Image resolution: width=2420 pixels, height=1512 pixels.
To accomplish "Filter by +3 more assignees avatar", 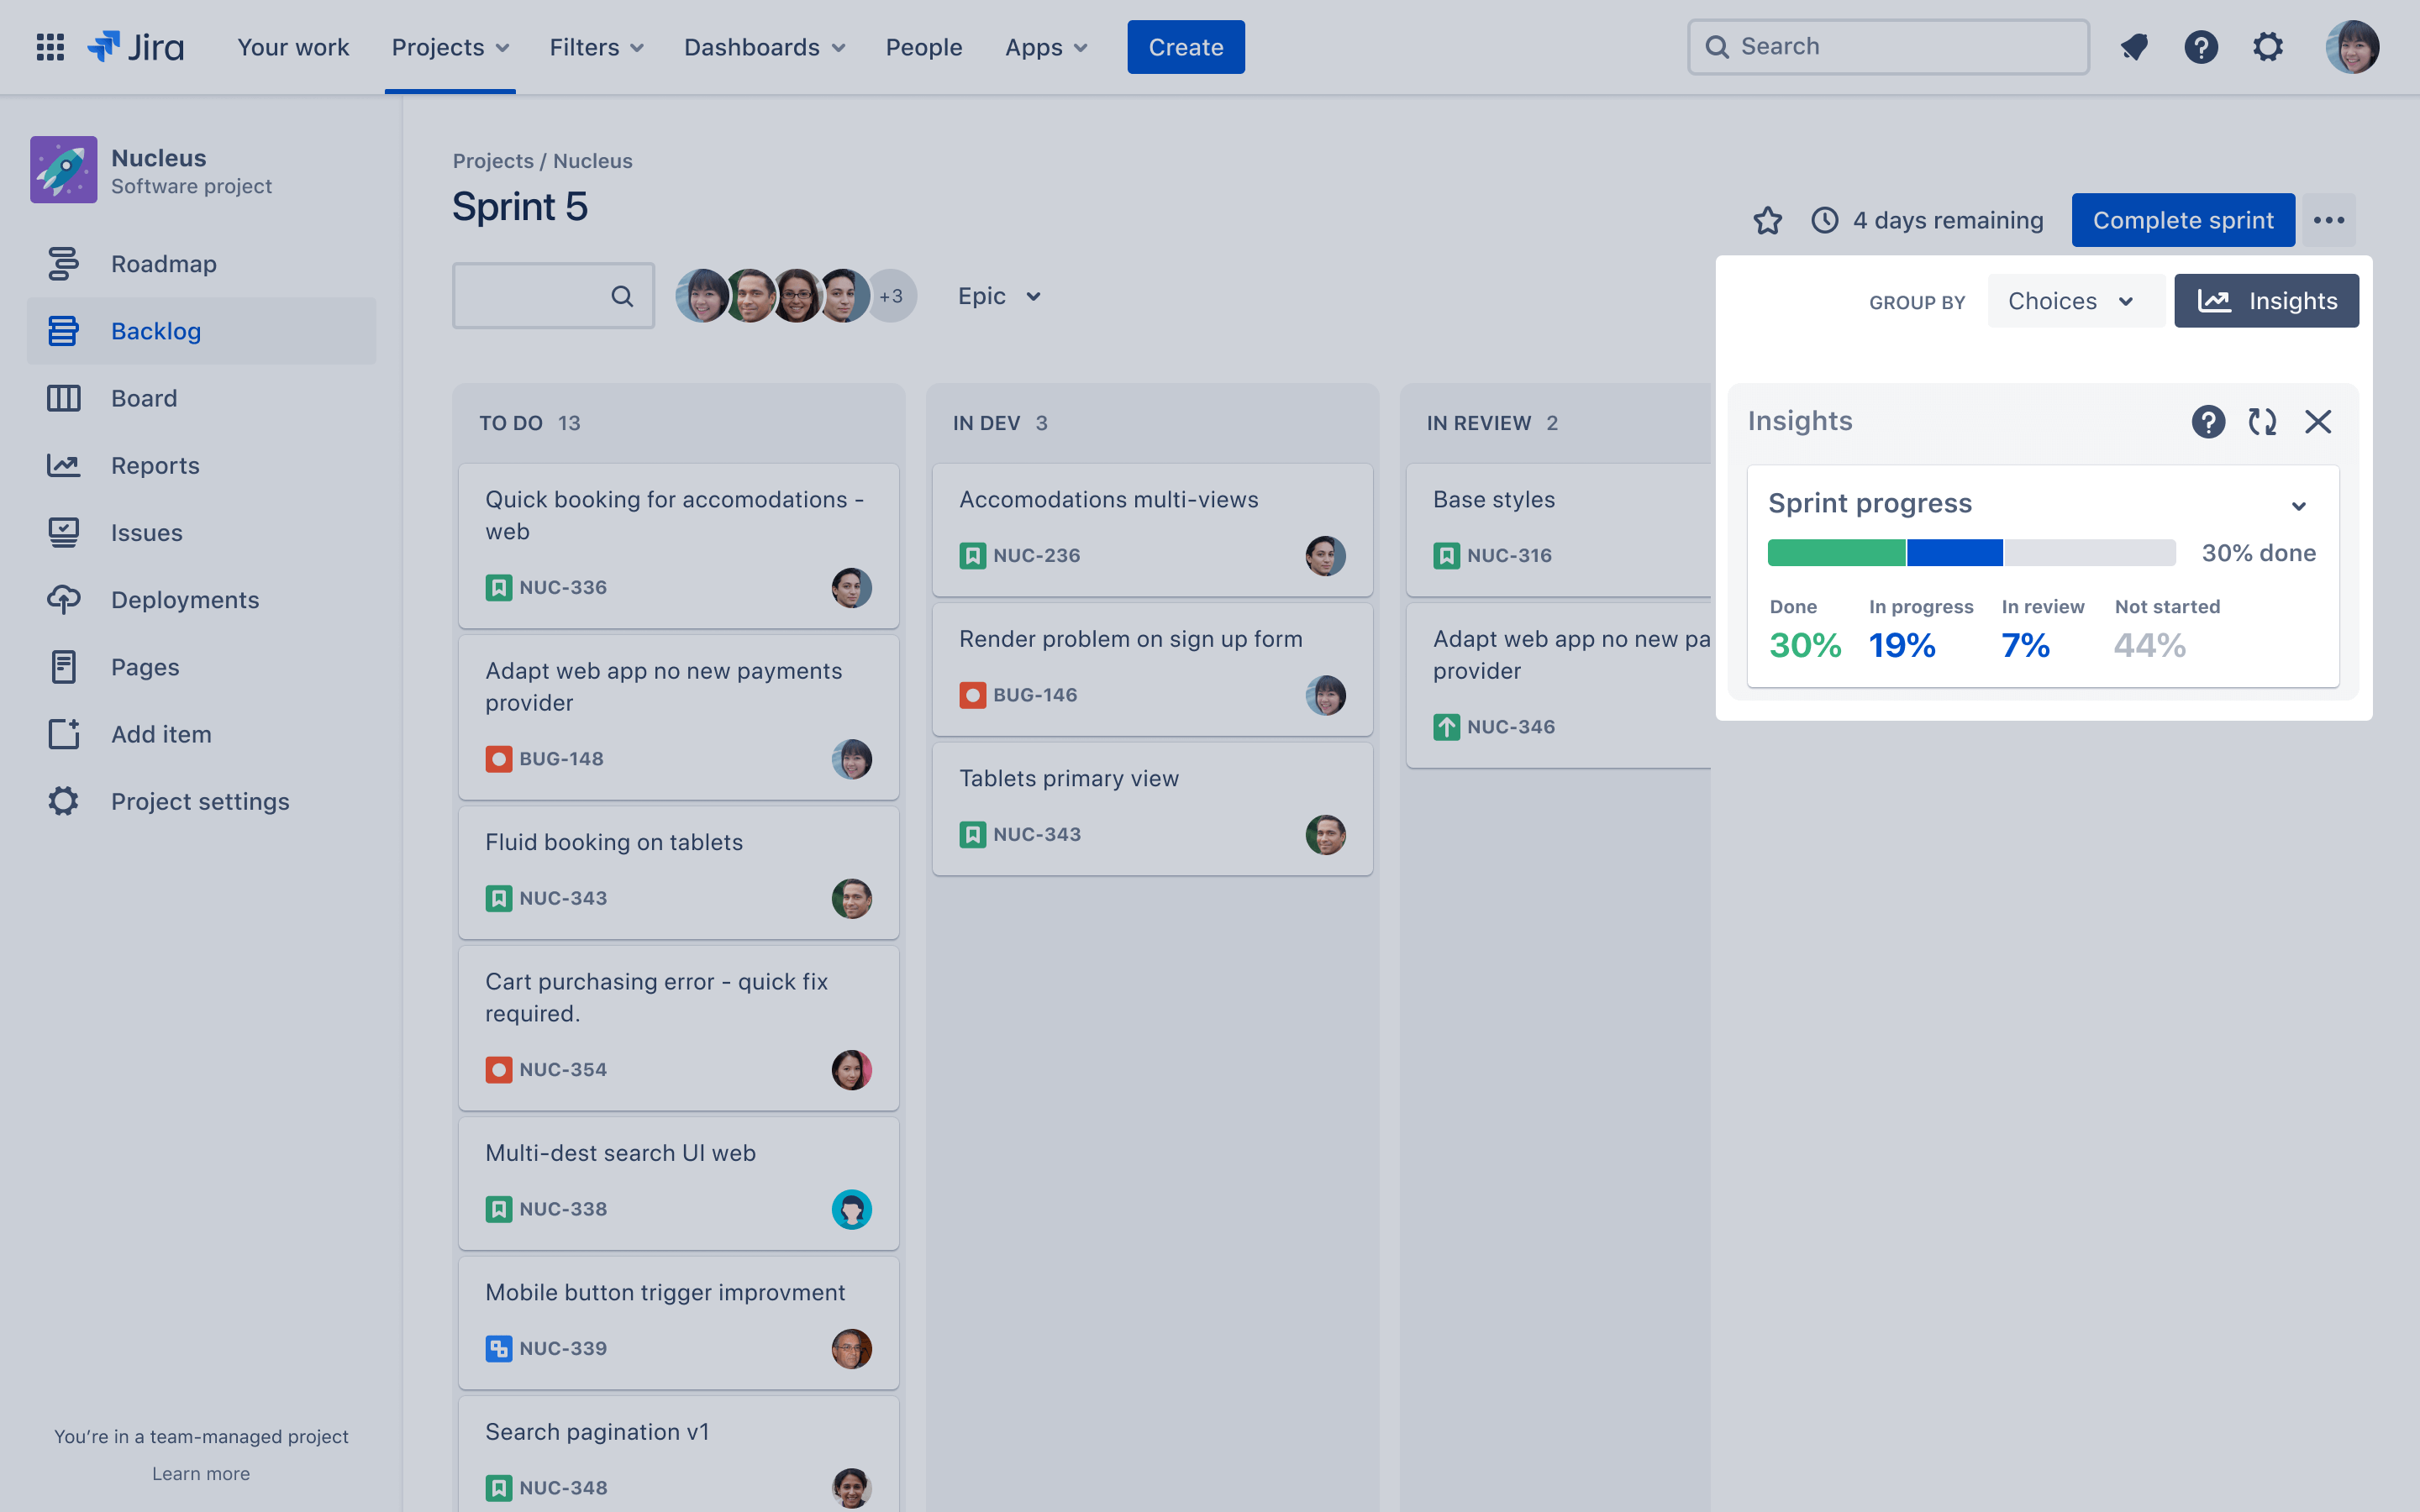I will (x=891, y=296).
